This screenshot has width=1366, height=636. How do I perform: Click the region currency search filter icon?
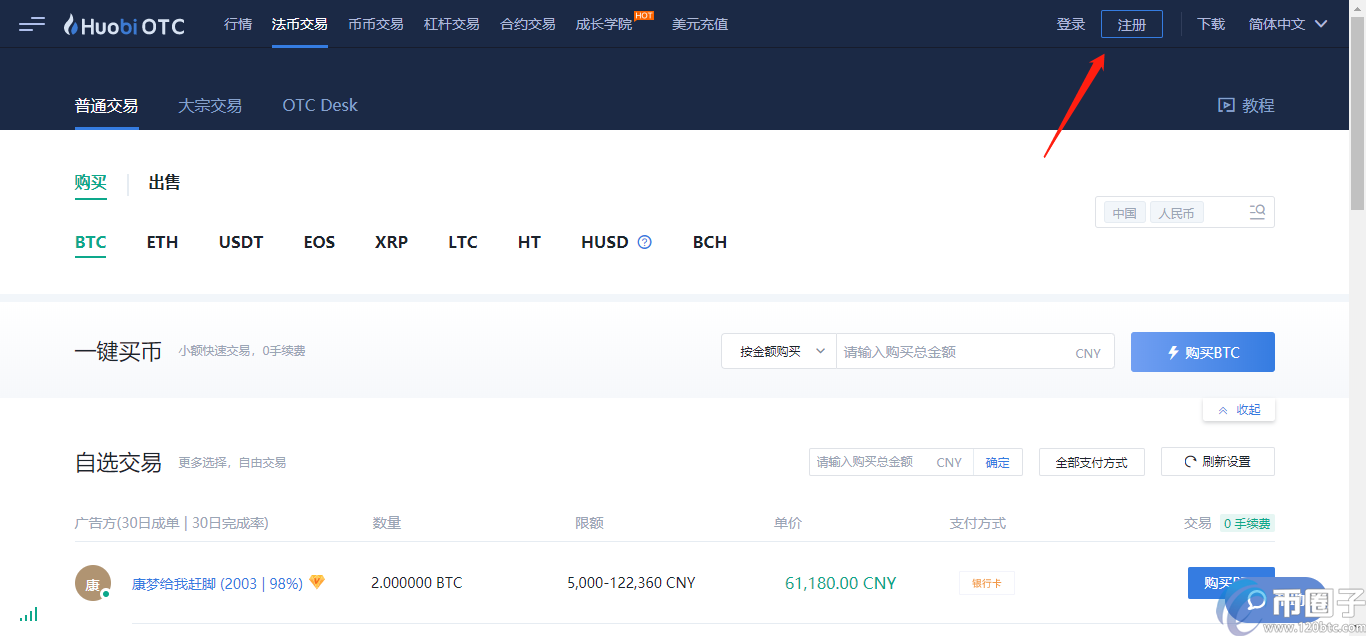click(1257, 212)
